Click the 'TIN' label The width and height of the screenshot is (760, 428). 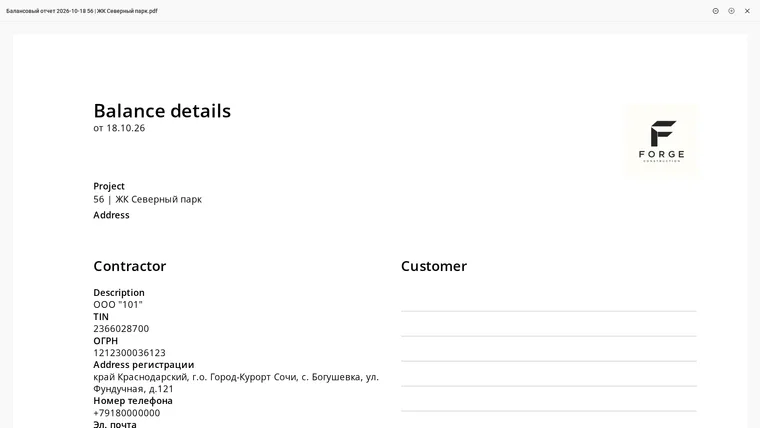[x=101, y=317]
